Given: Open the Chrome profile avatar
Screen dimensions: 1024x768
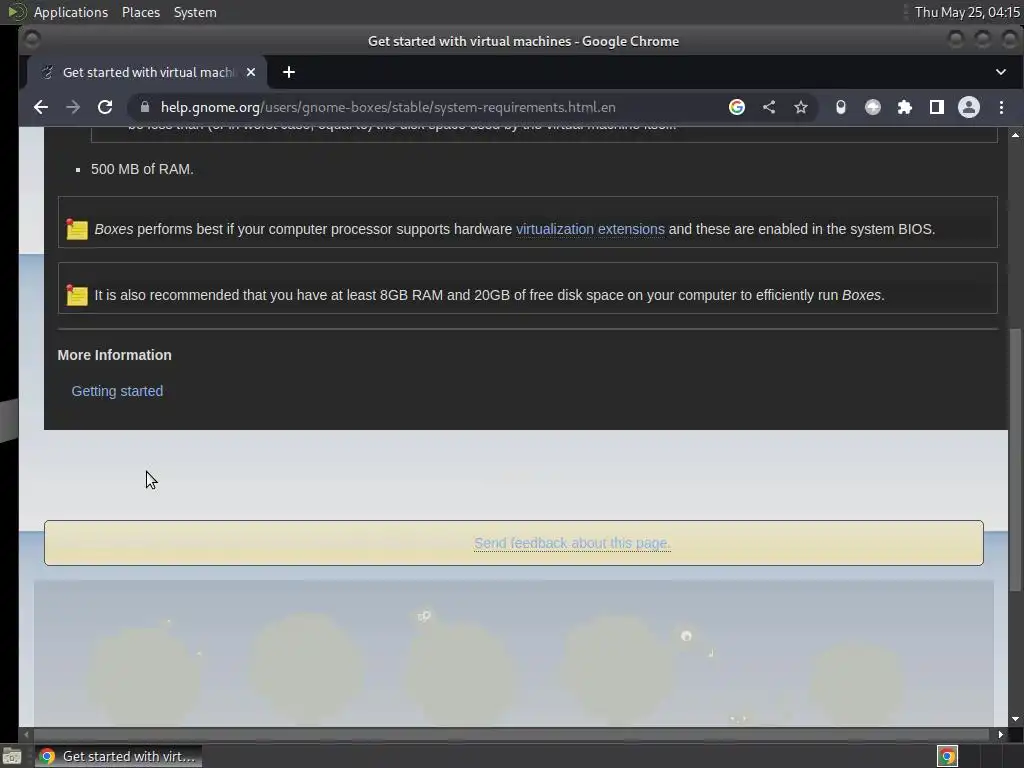Looking at the screenshot, I should click(x=968, y=107).
